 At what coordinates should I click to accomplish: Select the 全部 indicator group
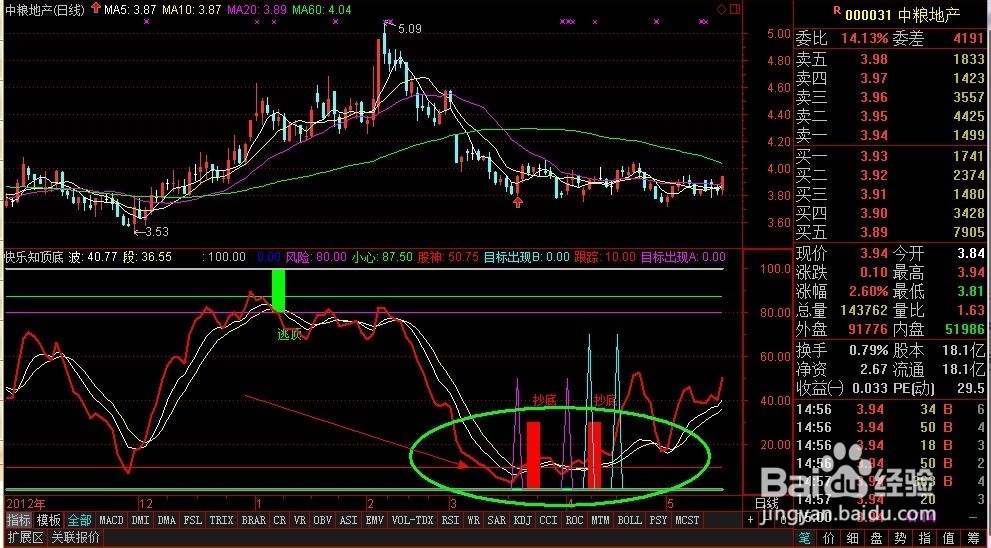tap(80, 520)
